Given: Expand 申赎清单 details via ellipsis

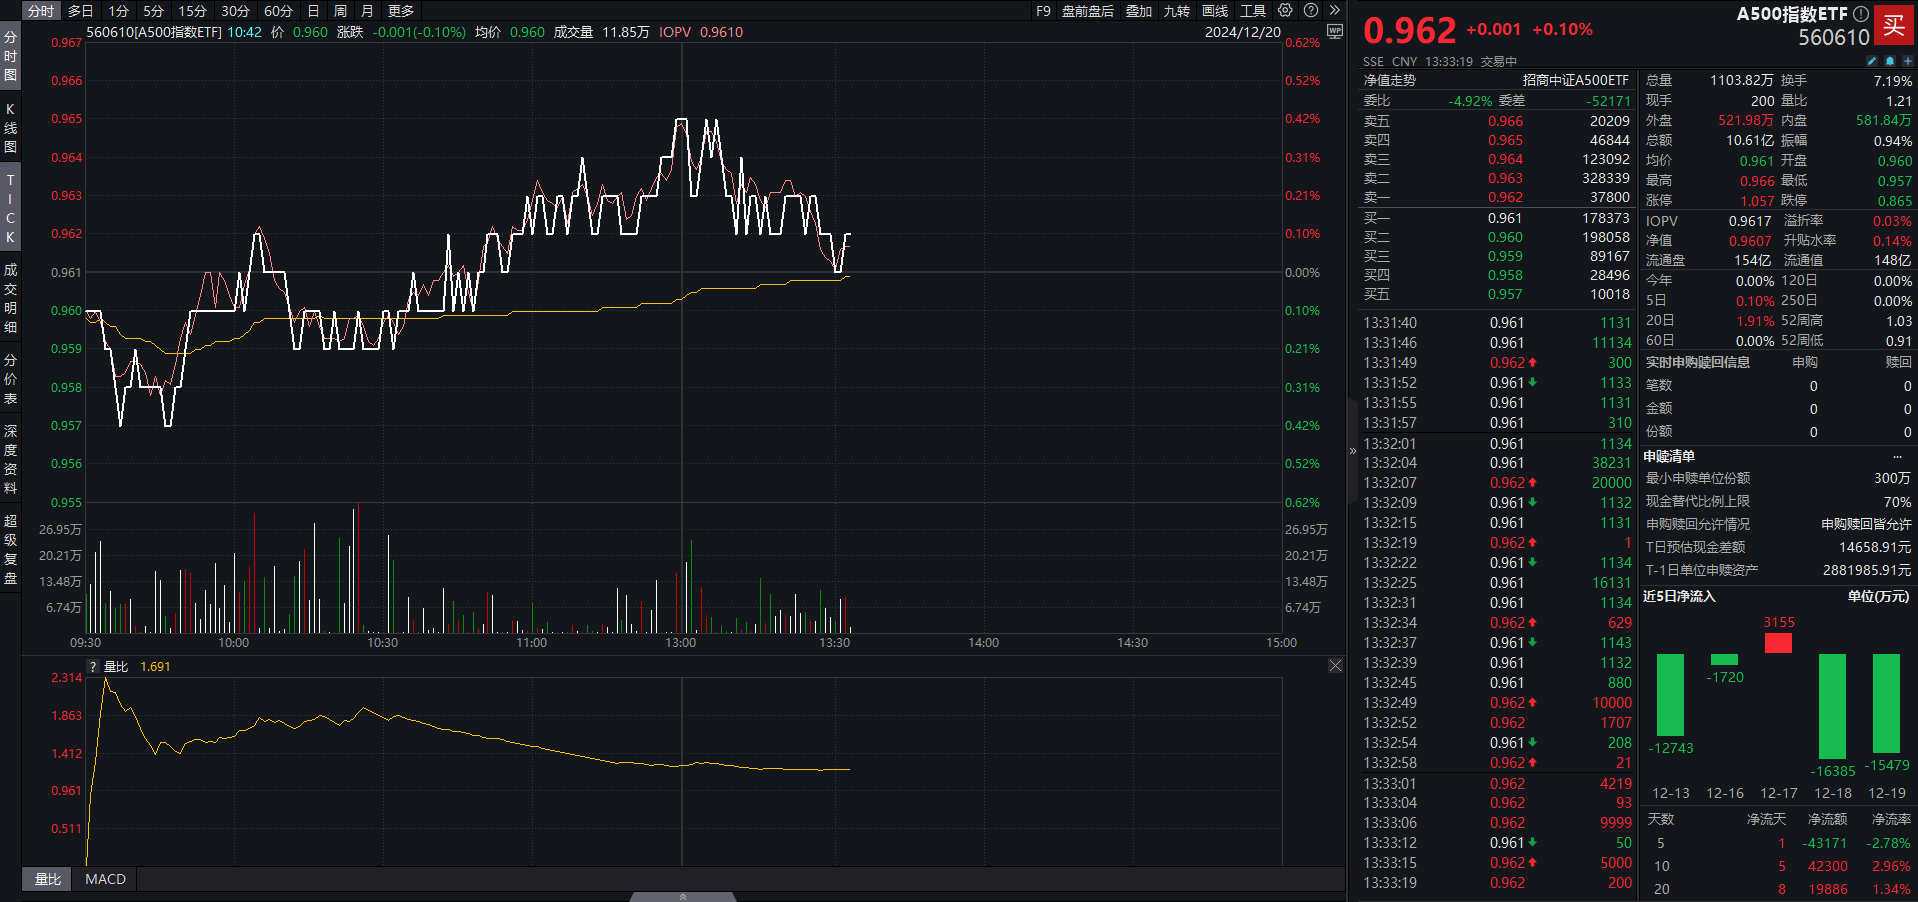Looking at the screenshot, I should 1900,456.
